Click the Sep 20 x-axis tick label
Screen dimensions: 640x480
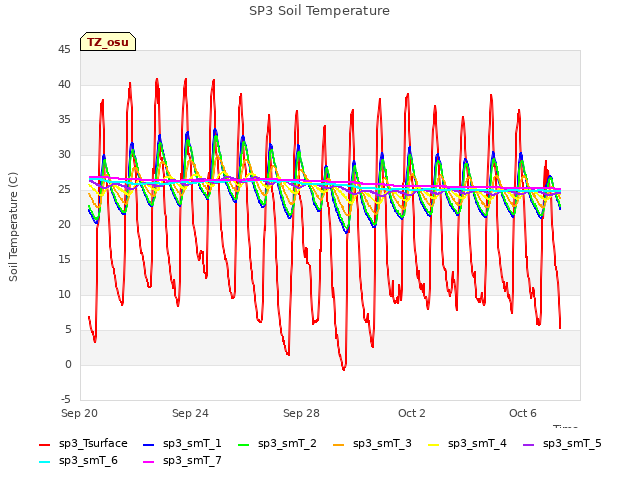click(80, 413)
